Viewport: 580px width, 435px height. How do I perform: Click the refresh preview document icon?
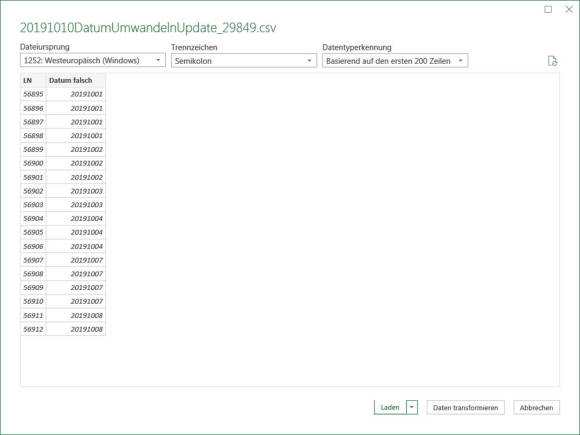click(552, 61)
